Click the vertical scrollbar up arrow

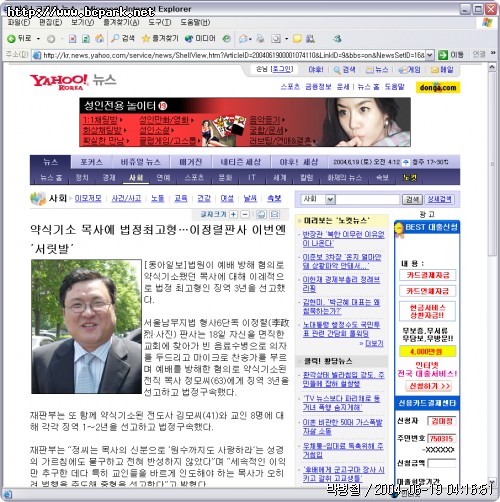pyautogui.click(x=493, y=67)
